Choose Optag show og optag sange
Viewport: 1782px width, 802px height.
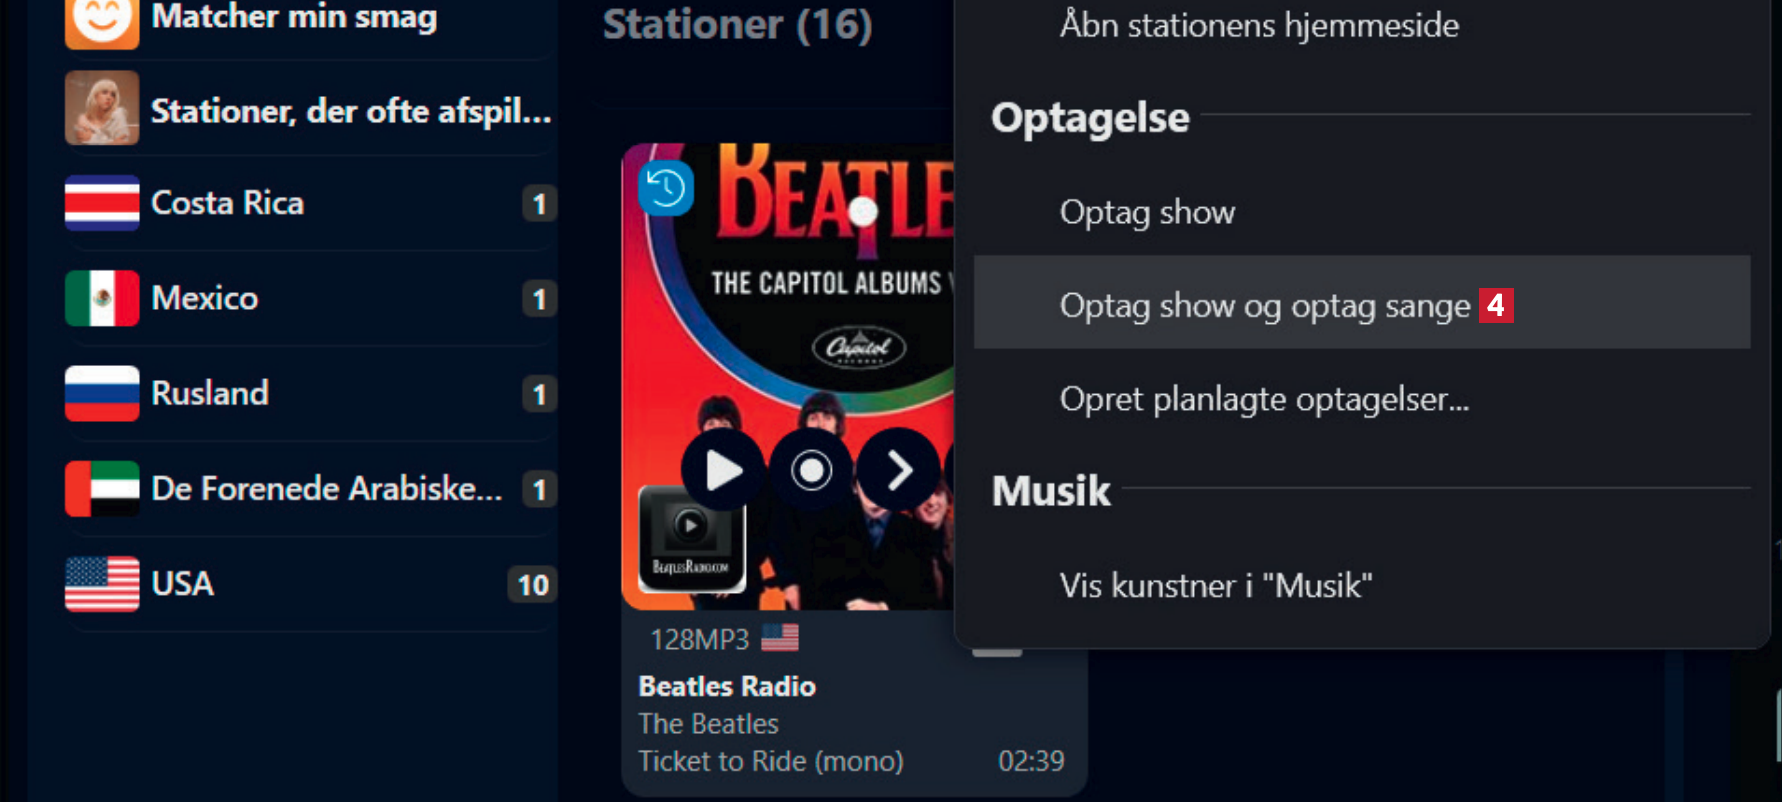coord(1264,305)
